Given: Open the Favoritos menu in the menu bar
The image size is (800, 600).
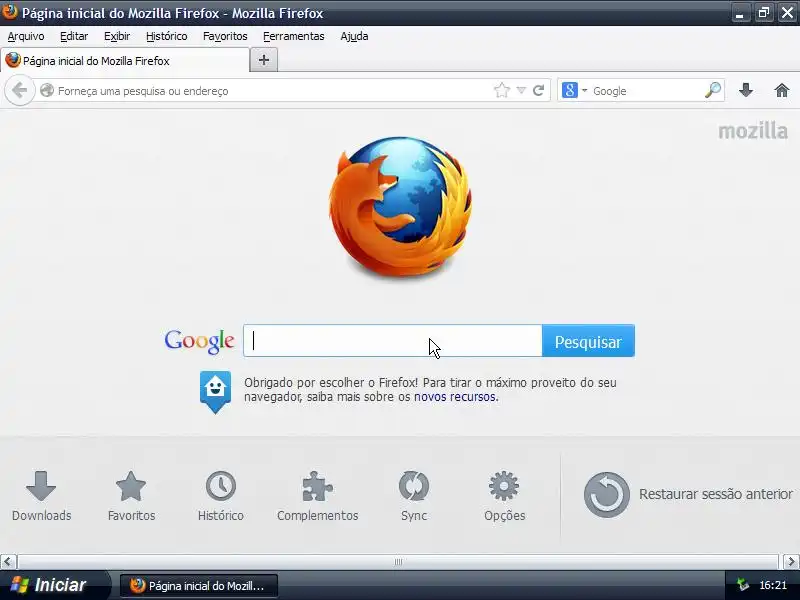Looking at the screenshot, I should tap(225, 36).
